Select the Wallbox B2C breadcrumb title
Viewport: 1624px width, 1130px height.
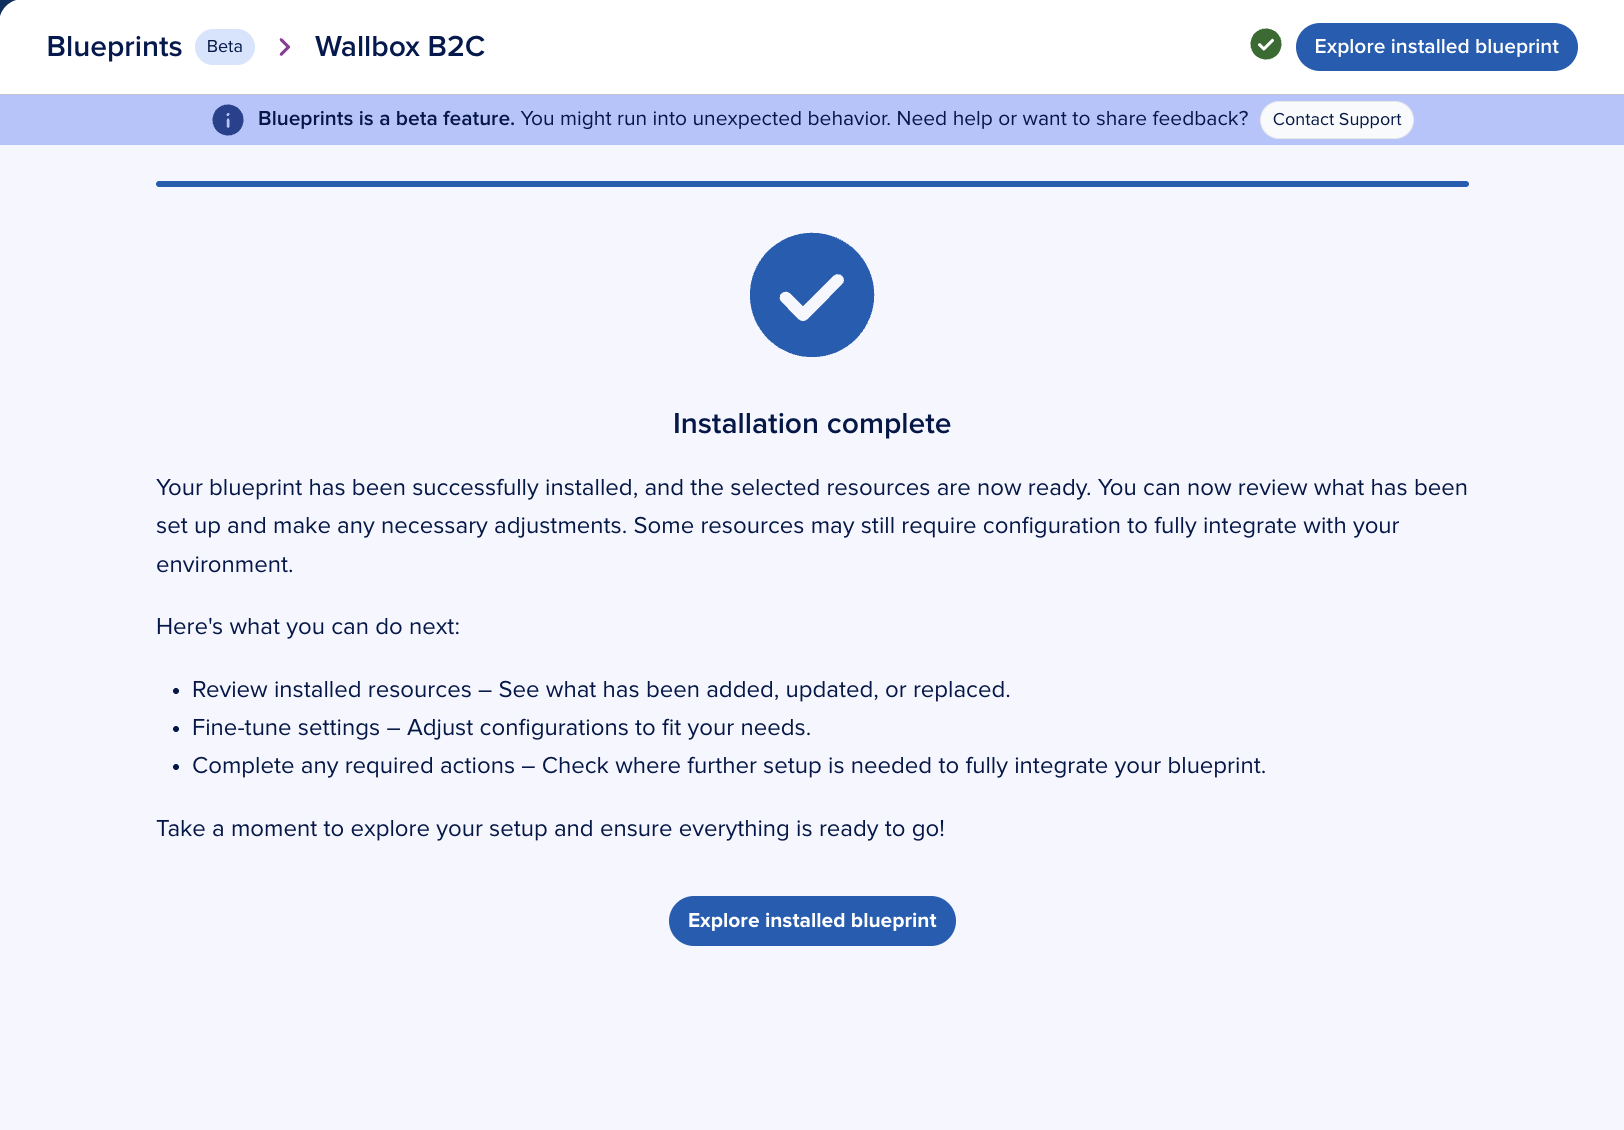399,47
